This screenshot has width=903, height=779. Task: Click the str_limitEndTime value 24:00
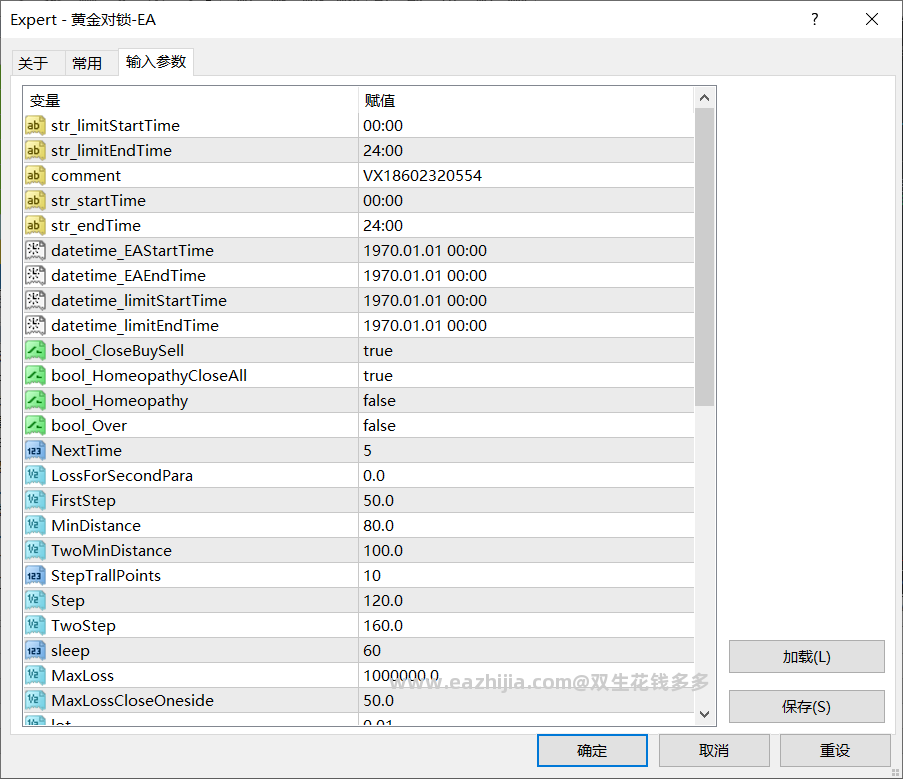point(383,150)
